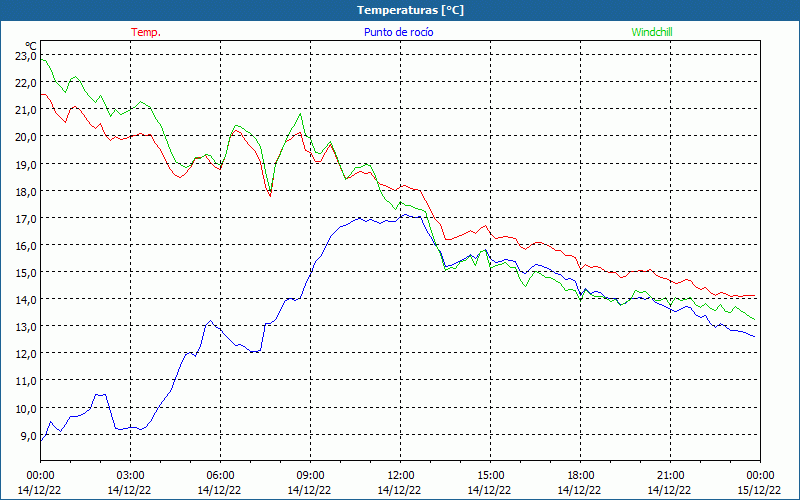Click the 19,0 value on the temperature axis

click(26, 165)
